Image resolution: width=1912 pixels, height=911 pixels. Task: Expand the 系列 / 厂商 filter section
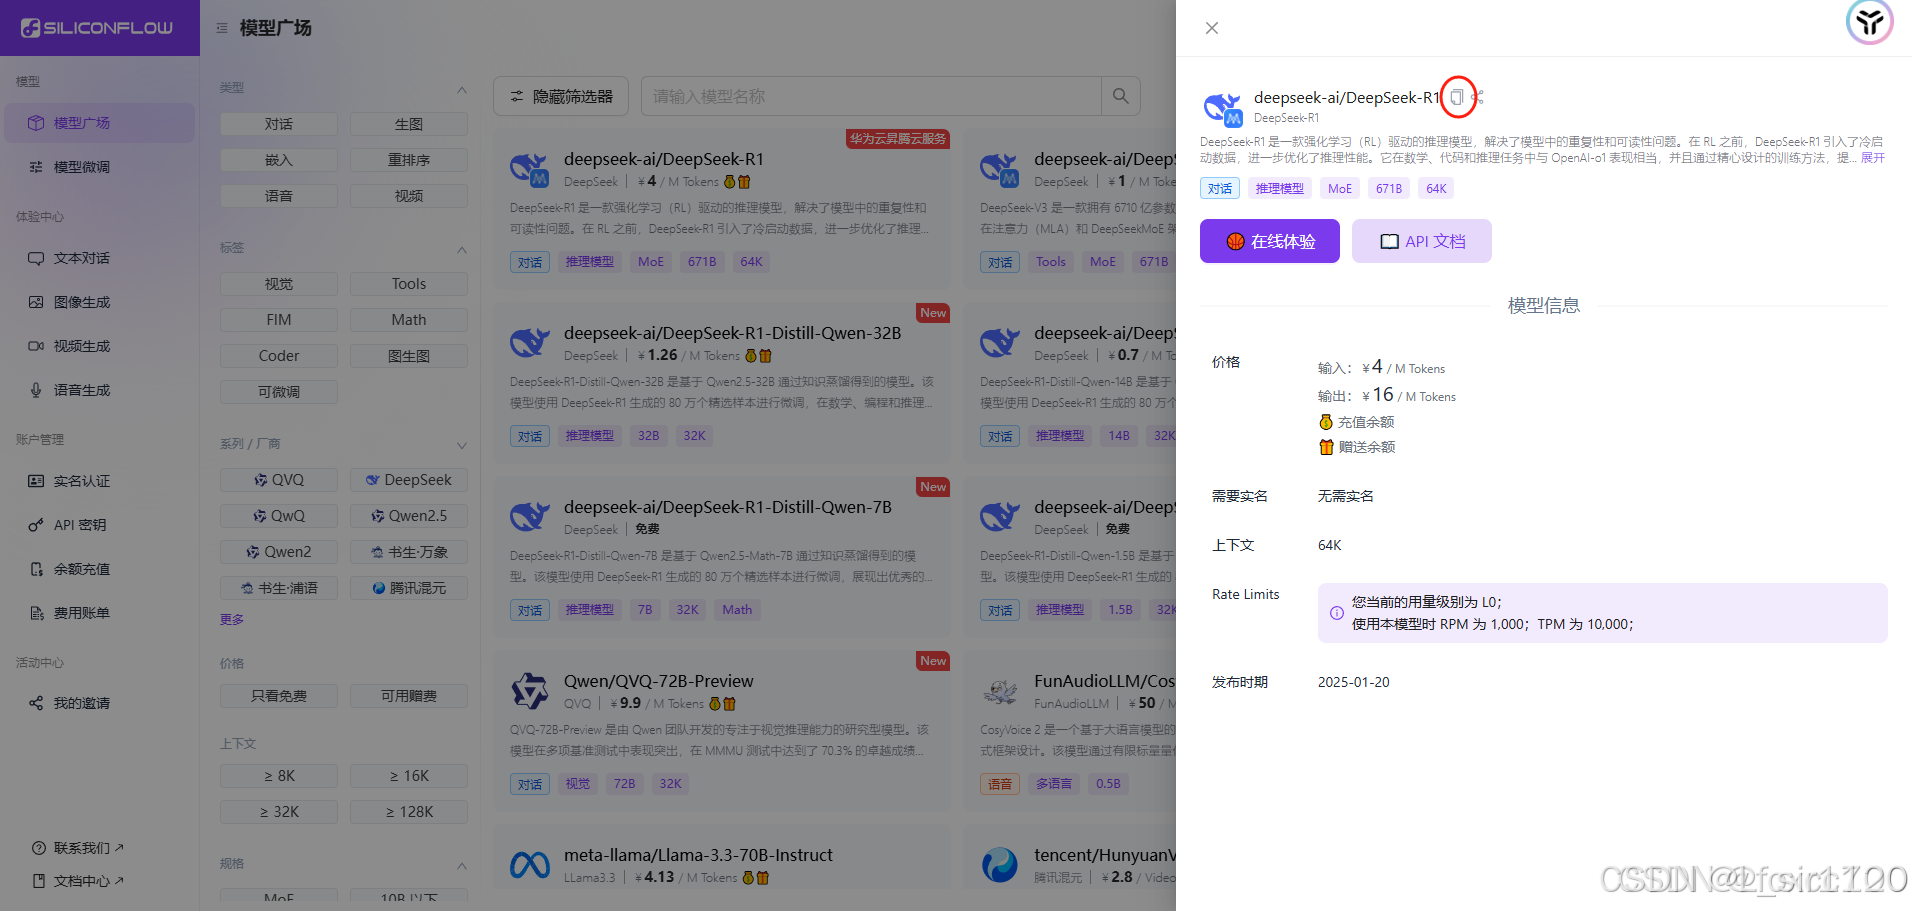[462, 446]
